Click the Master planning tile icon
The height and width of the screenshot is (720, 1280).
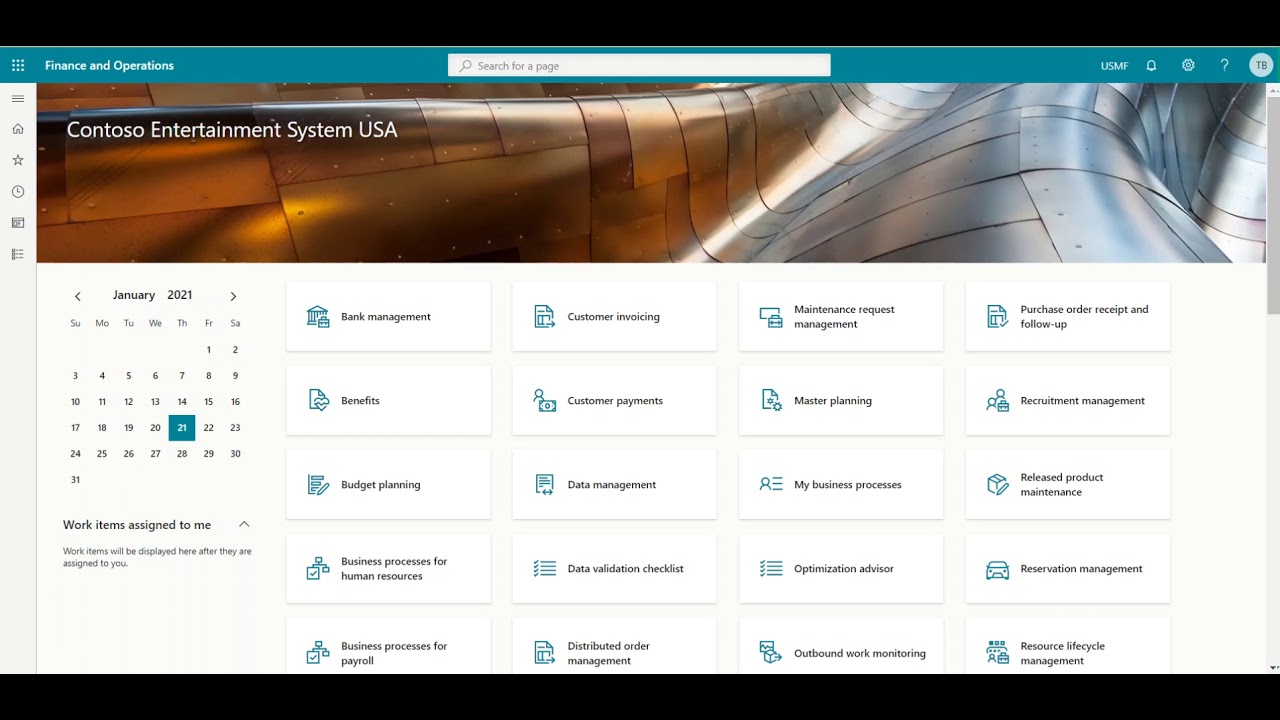771,401
